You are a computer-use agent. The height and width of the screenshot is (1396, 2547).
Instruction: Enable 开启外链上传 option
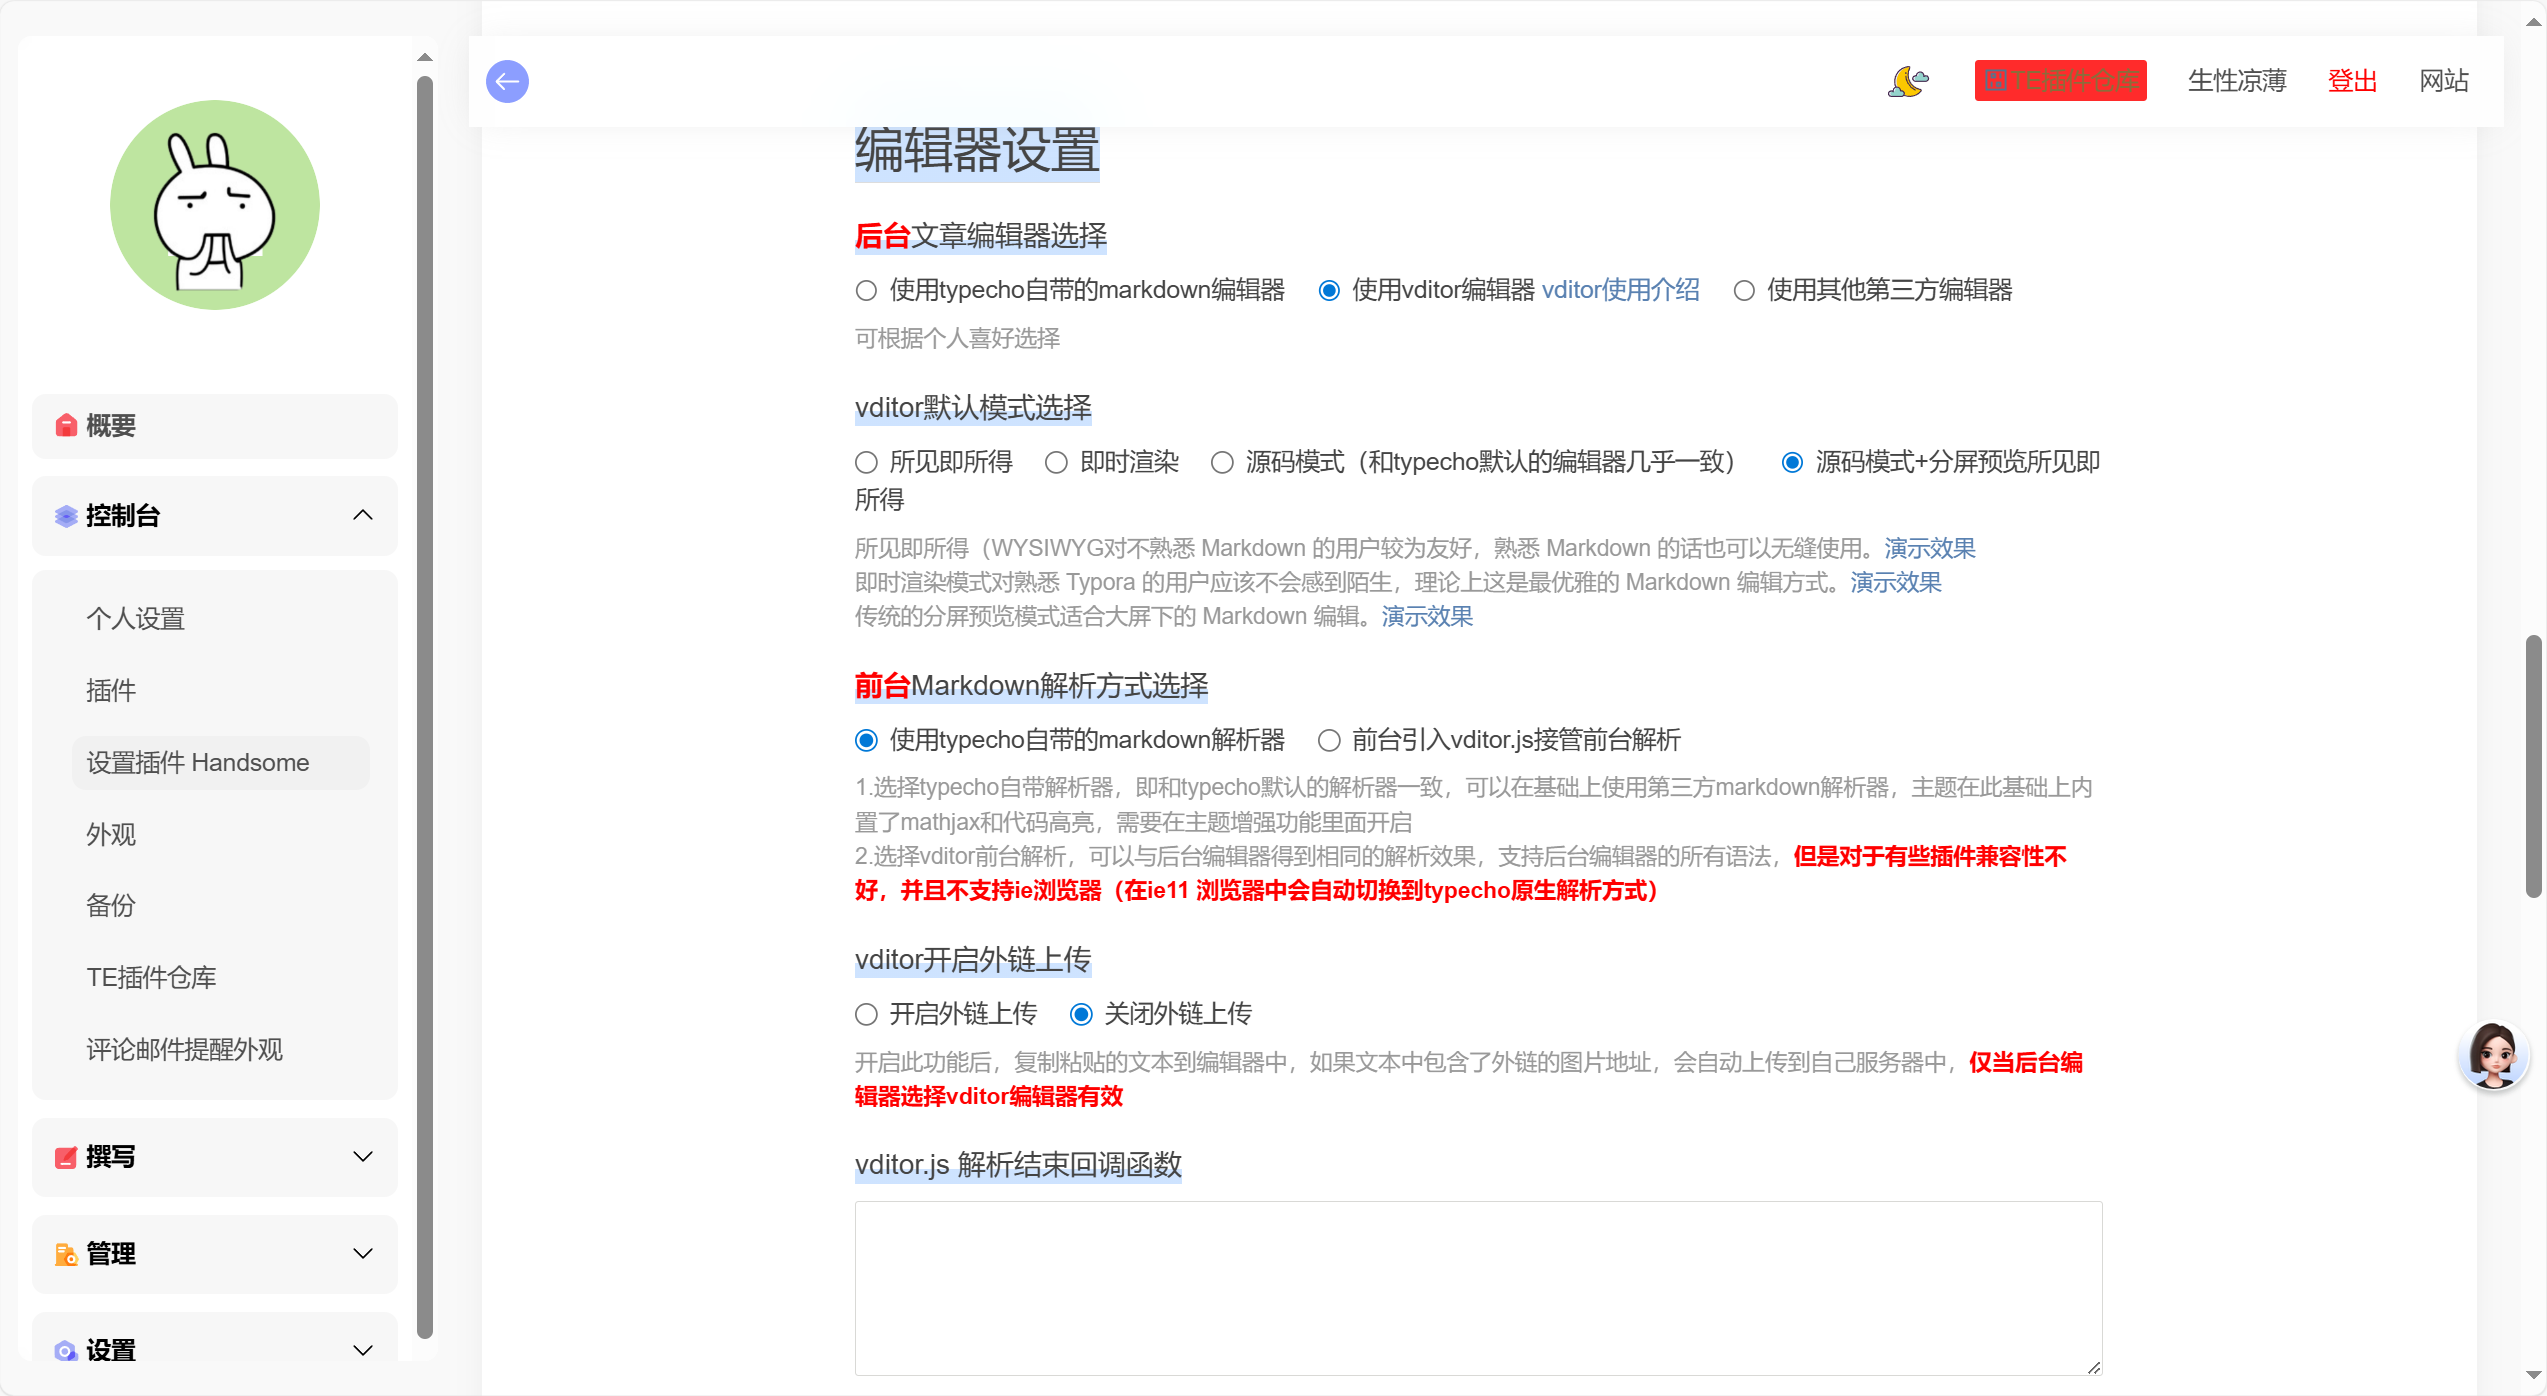click(866, 1015)
